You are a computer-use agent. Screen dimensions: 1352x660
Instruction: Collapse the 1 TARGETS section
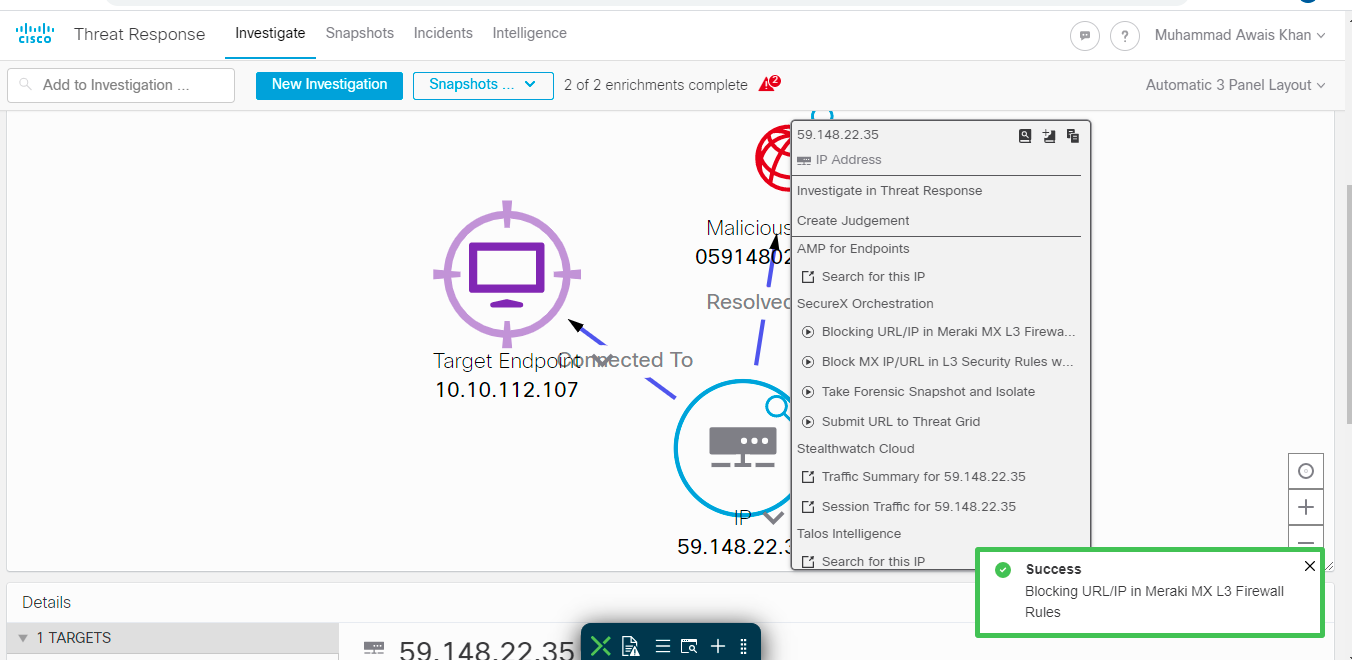(24, 638)
